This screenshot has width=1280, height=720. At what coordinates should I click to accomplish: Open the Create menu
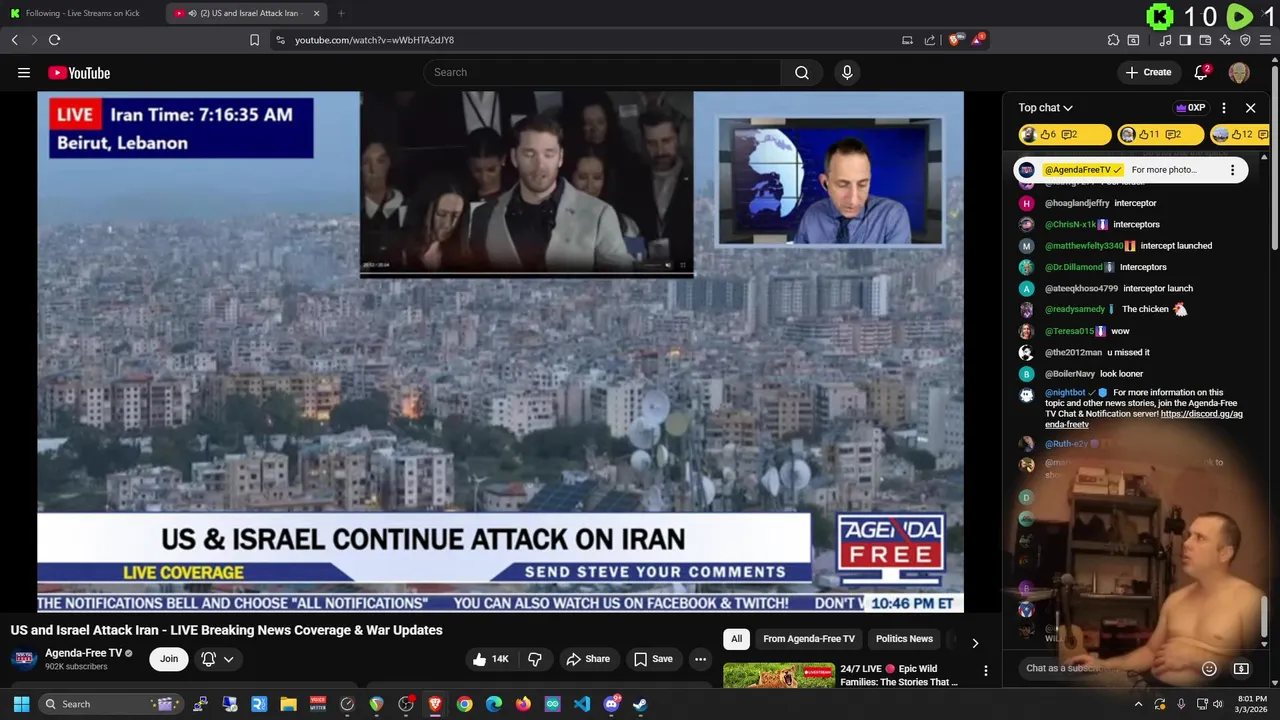pos(1148,72)
